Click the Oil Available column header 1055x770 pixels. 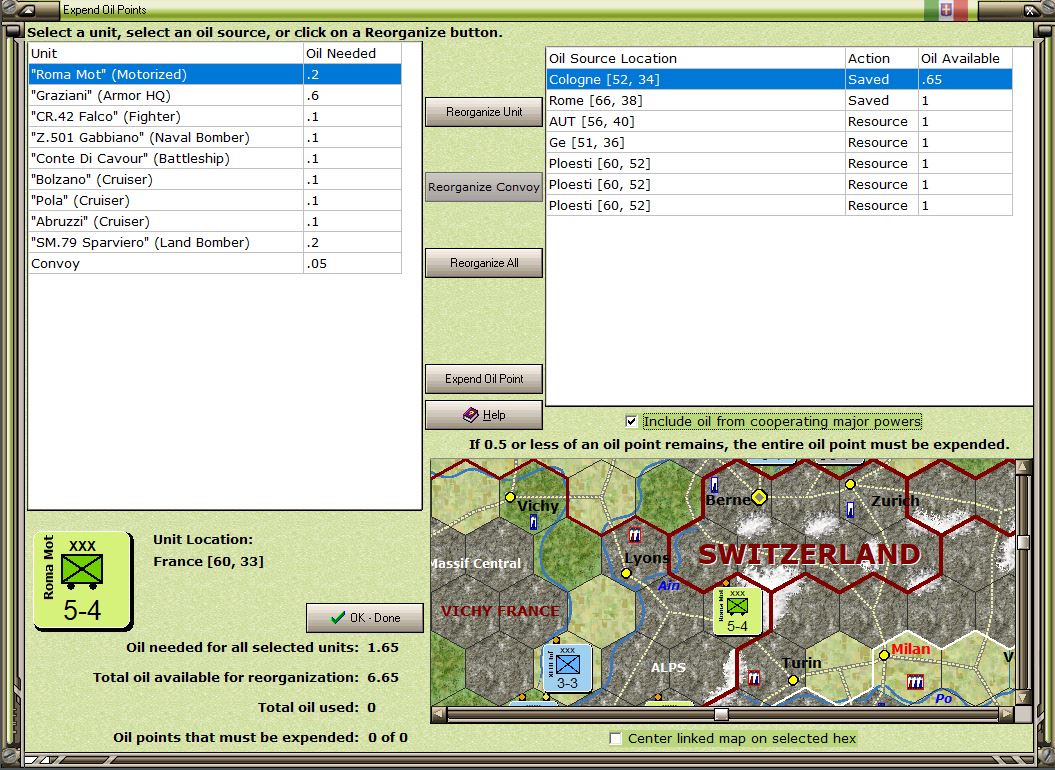coord(966,58)
